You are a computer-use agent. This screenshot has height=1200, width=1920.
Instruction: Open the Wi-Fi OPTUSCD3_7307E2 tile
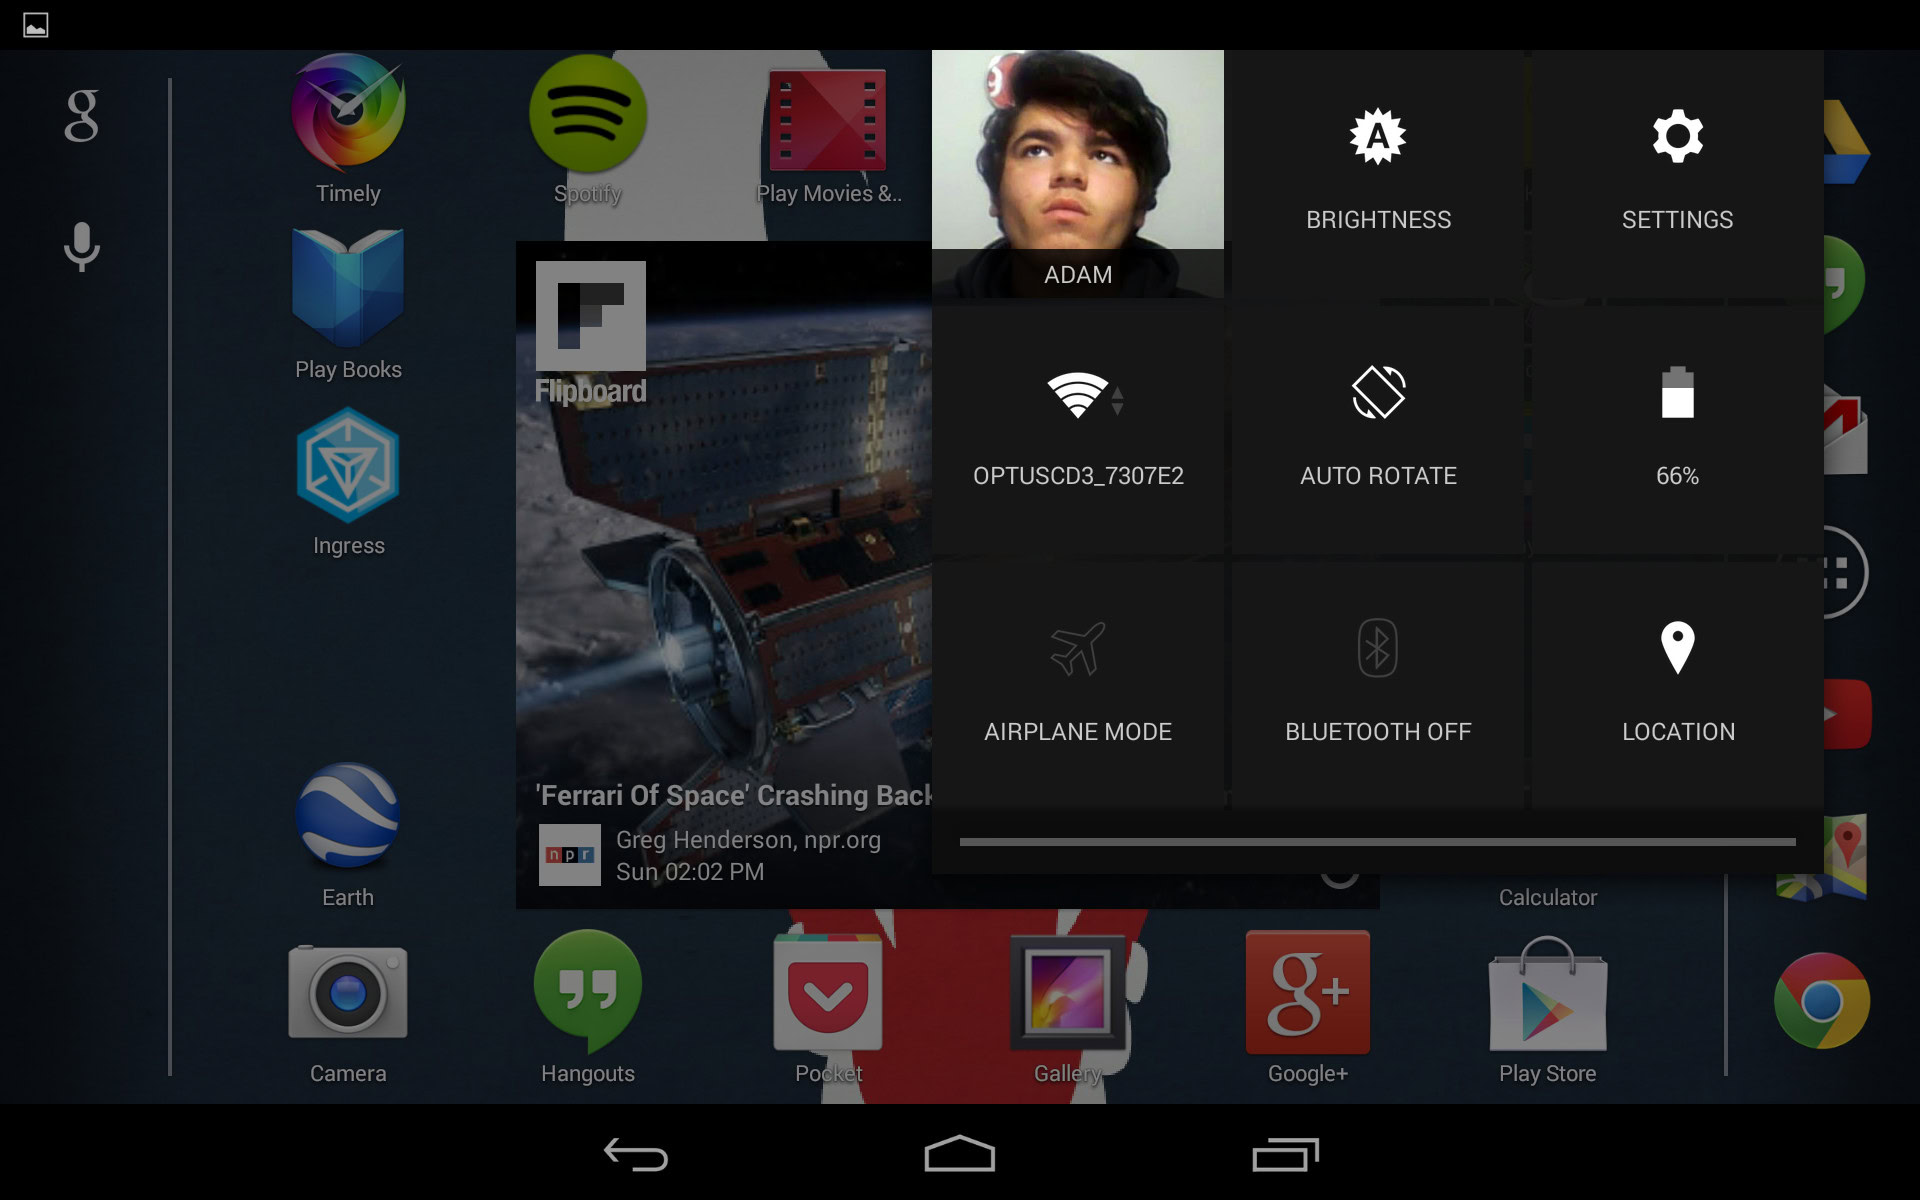coord(1078,426)
